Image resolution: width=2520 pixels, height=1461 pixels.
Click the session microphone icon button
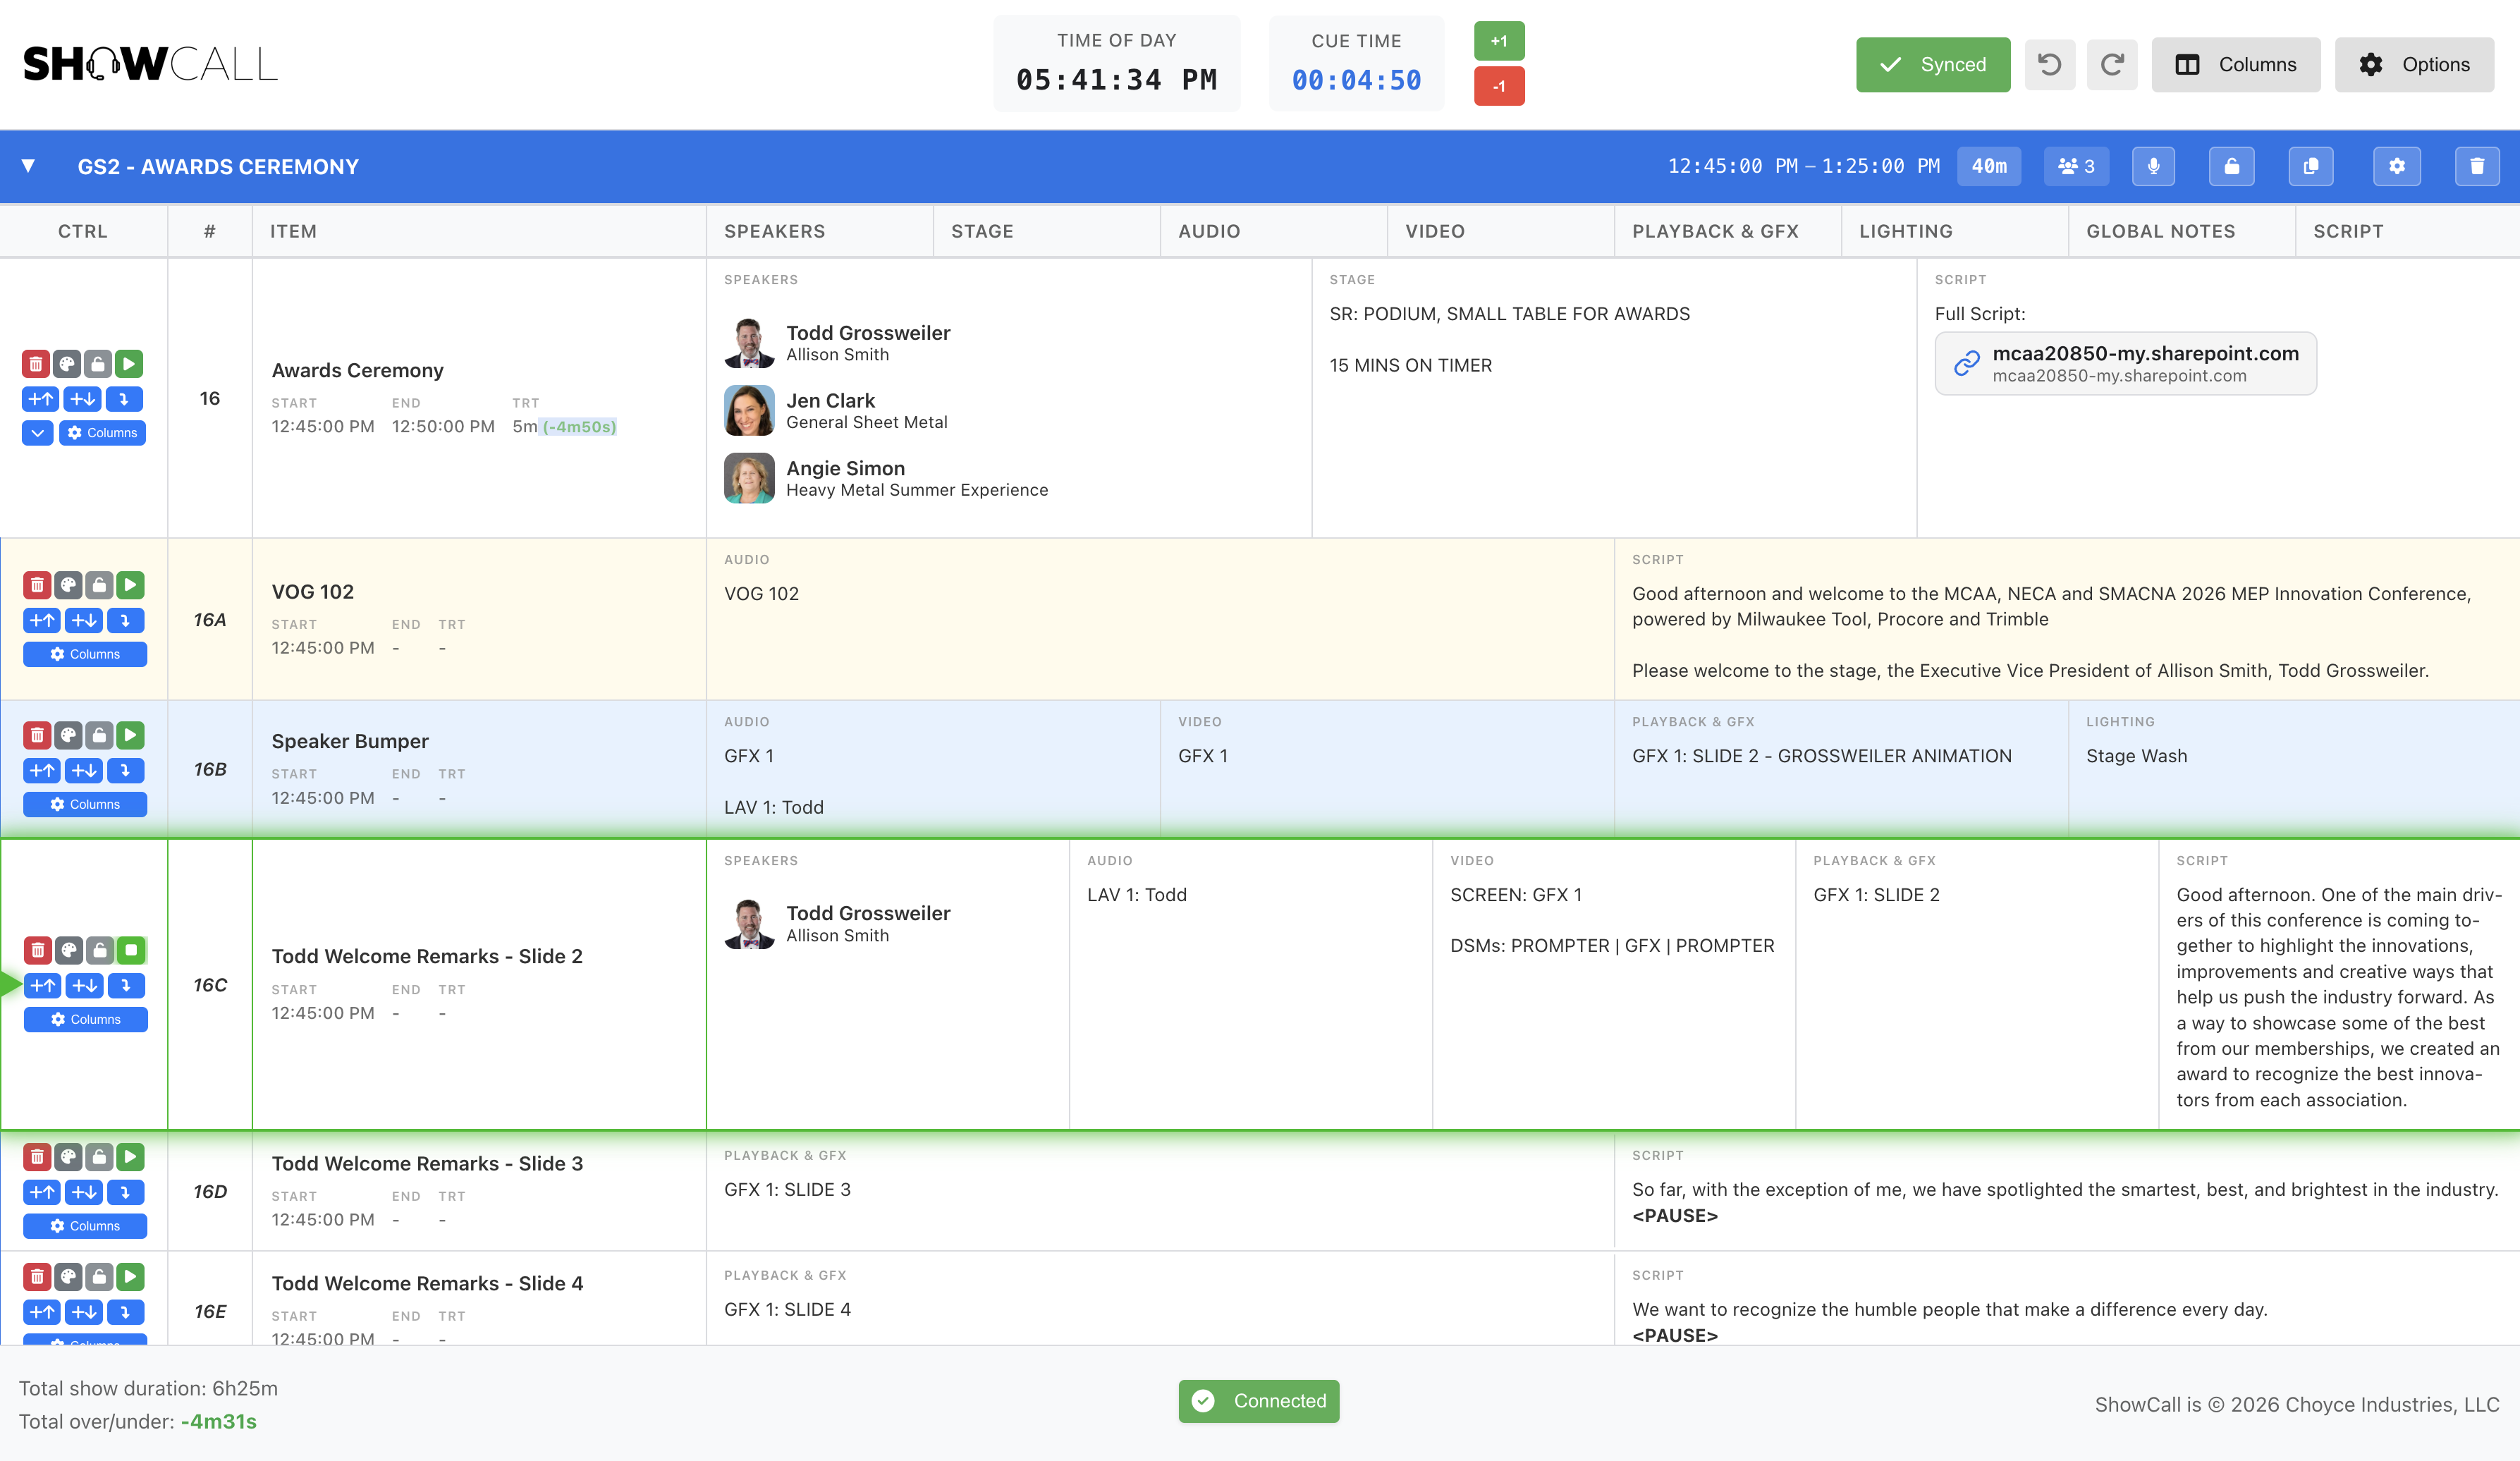pyautogui.click(x=2153, y=166)
